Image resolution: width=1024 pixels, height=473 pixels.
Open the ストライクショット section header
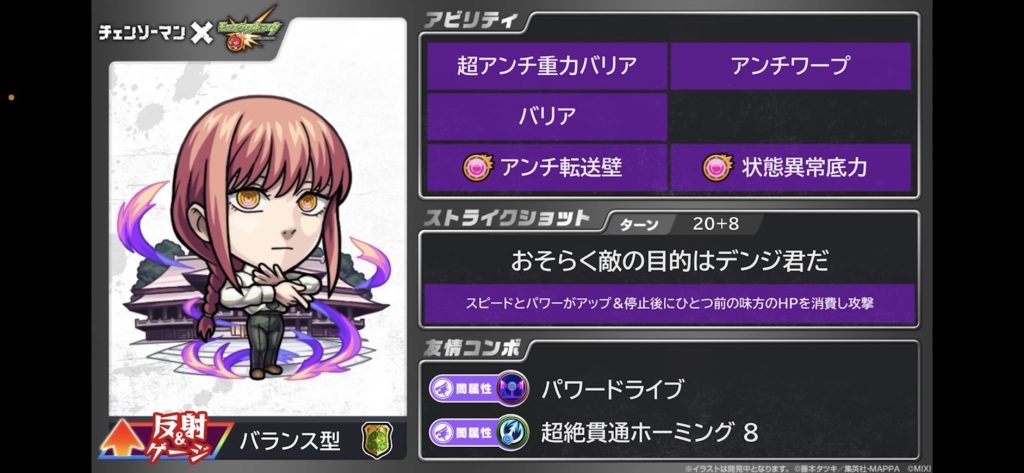coord(507,219)
